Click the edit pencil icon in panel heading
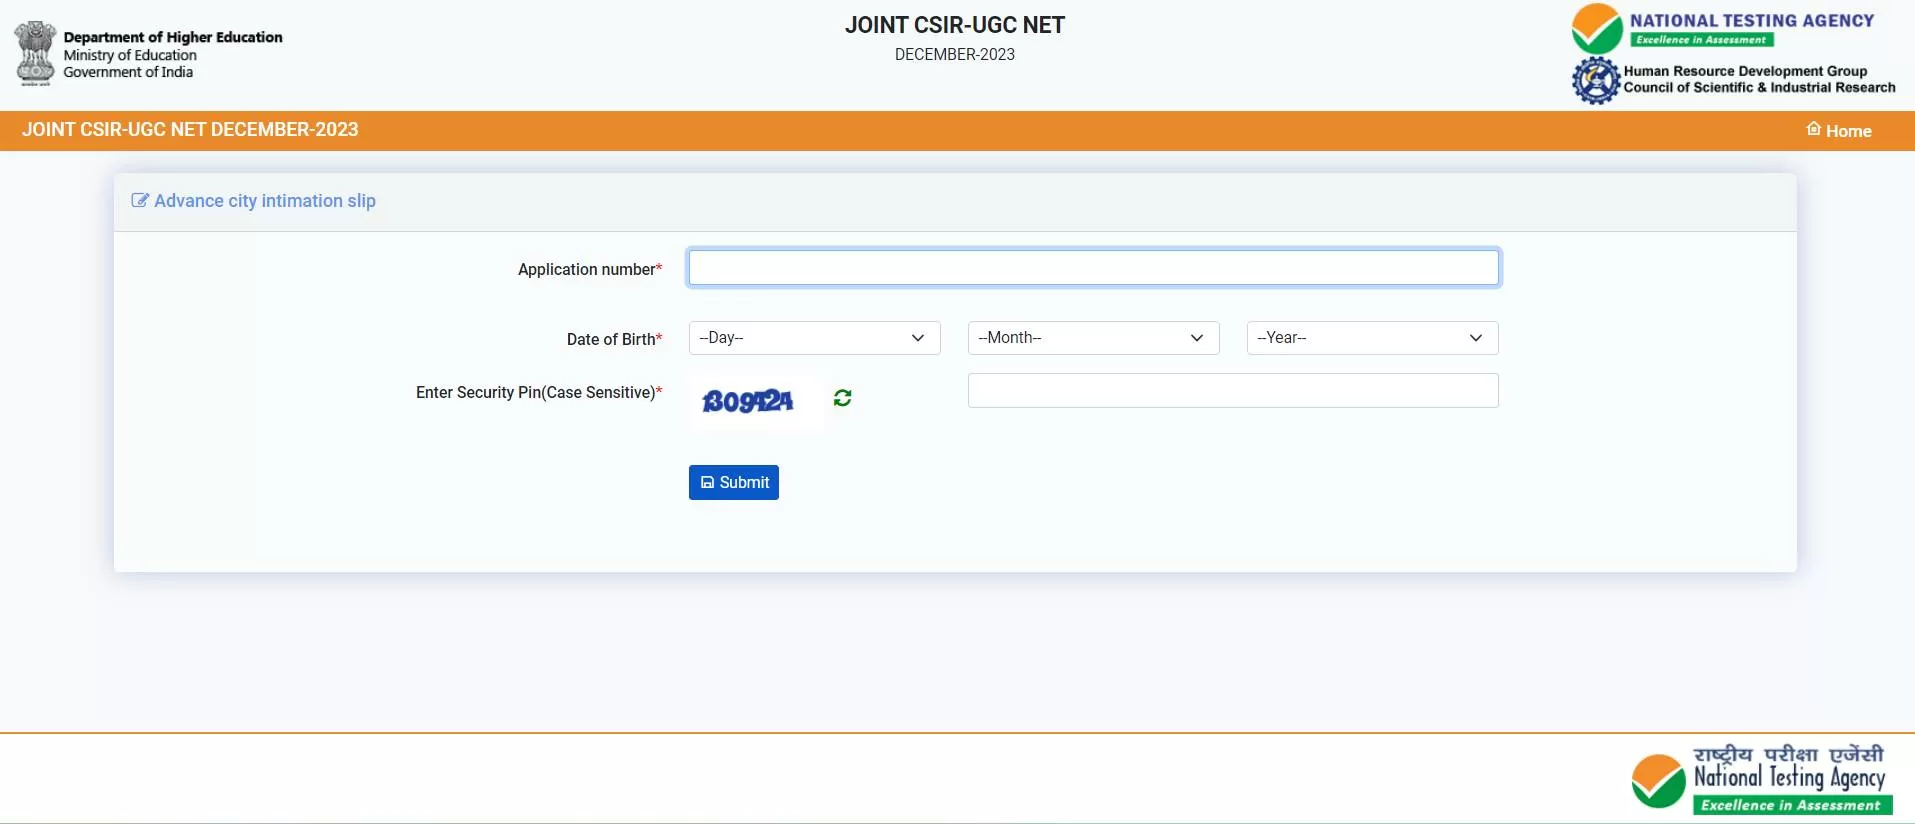This screenshot has width=1915, height=824. (140, 201)
